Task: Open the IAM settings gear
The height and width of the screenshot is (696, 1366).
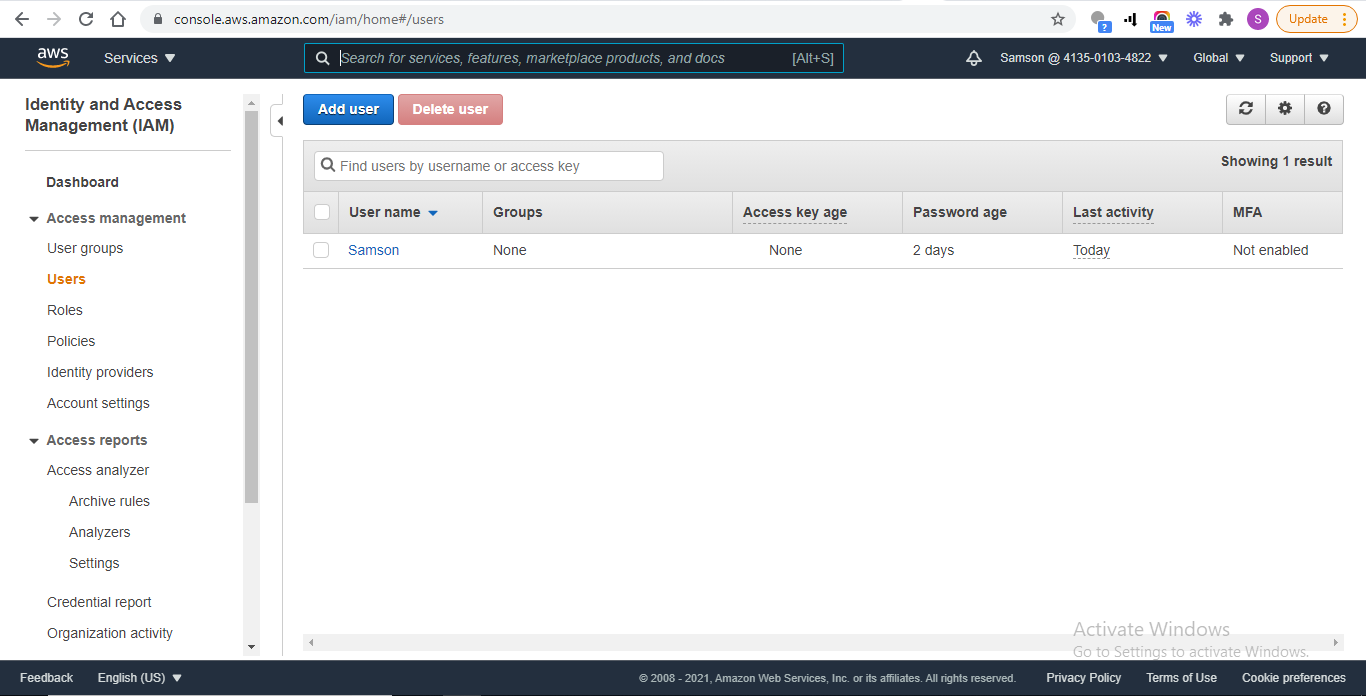Action: [x=1284, y=109]
